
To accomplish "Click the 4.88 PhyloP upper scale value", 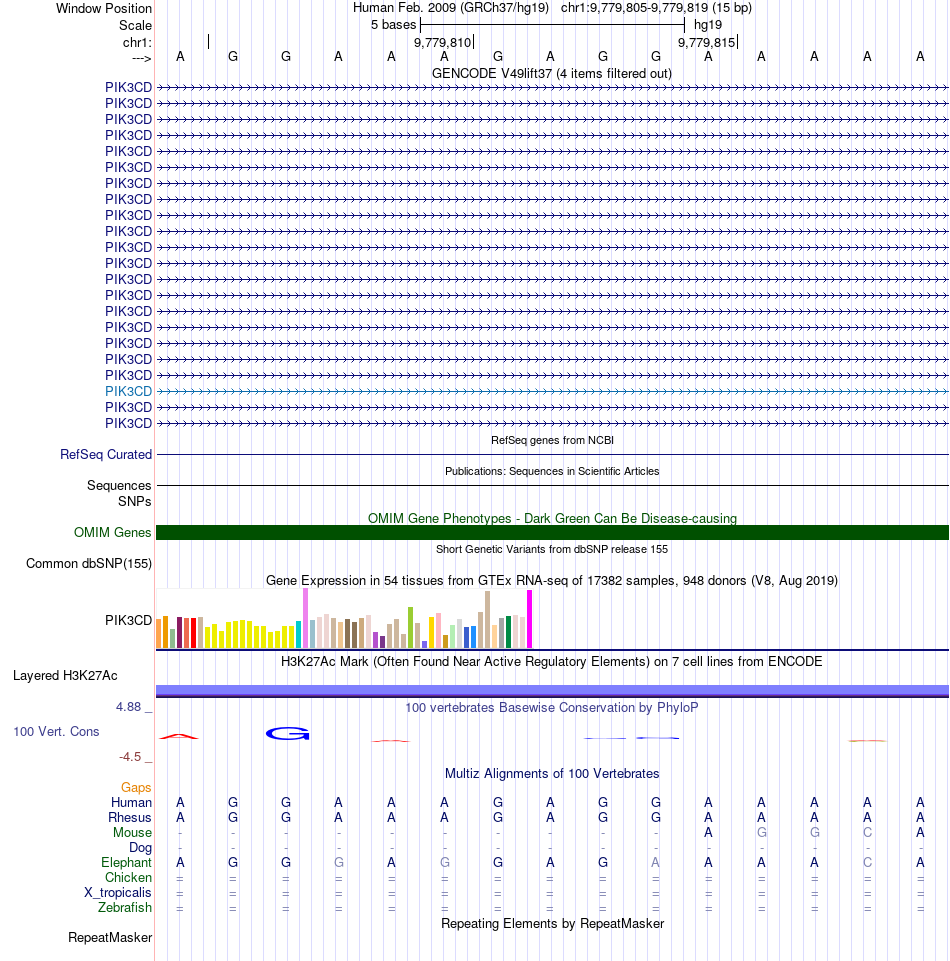I will (129, 707).
